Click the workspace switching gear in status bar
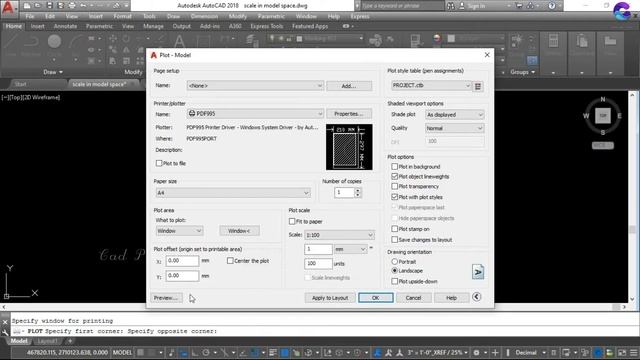 (x=476, y=352)
